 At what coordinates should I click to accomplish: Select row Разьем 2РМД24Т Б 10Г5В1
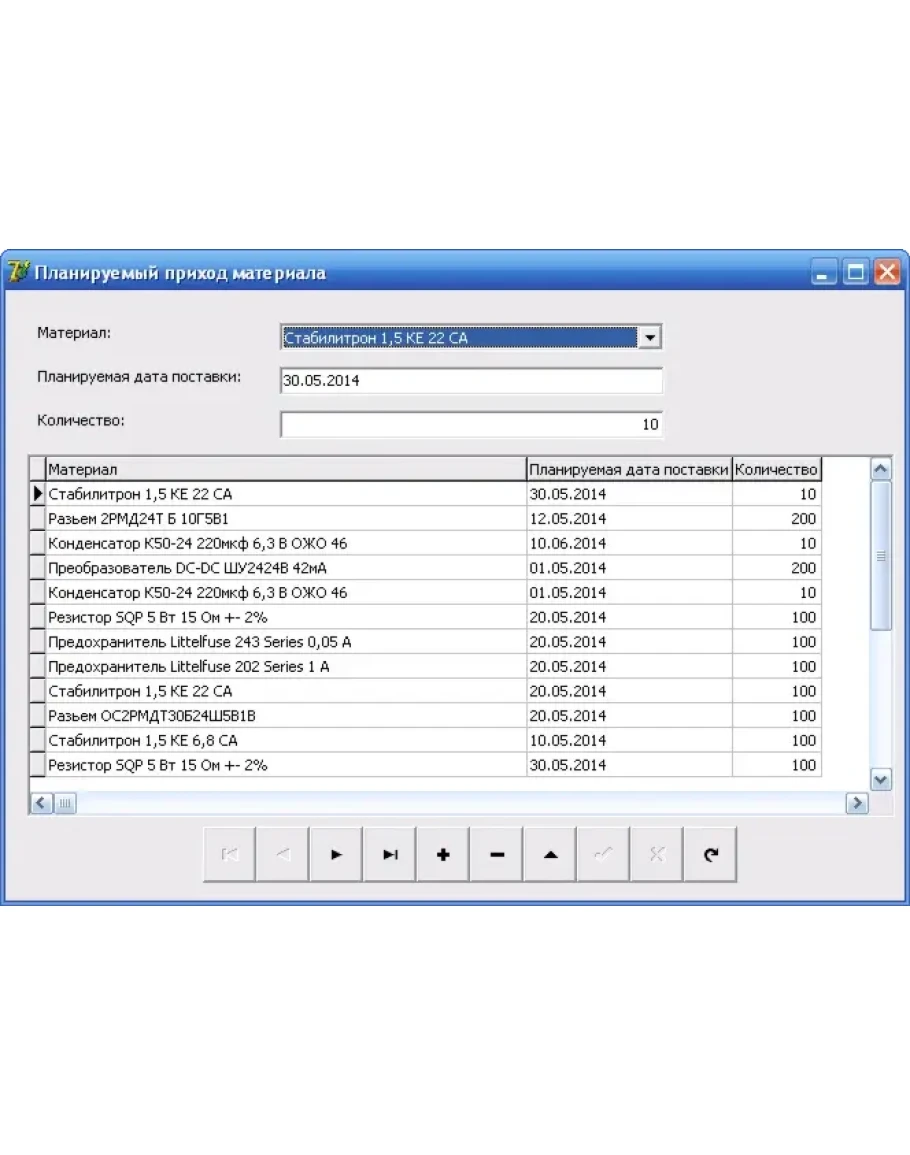(286, 519)
